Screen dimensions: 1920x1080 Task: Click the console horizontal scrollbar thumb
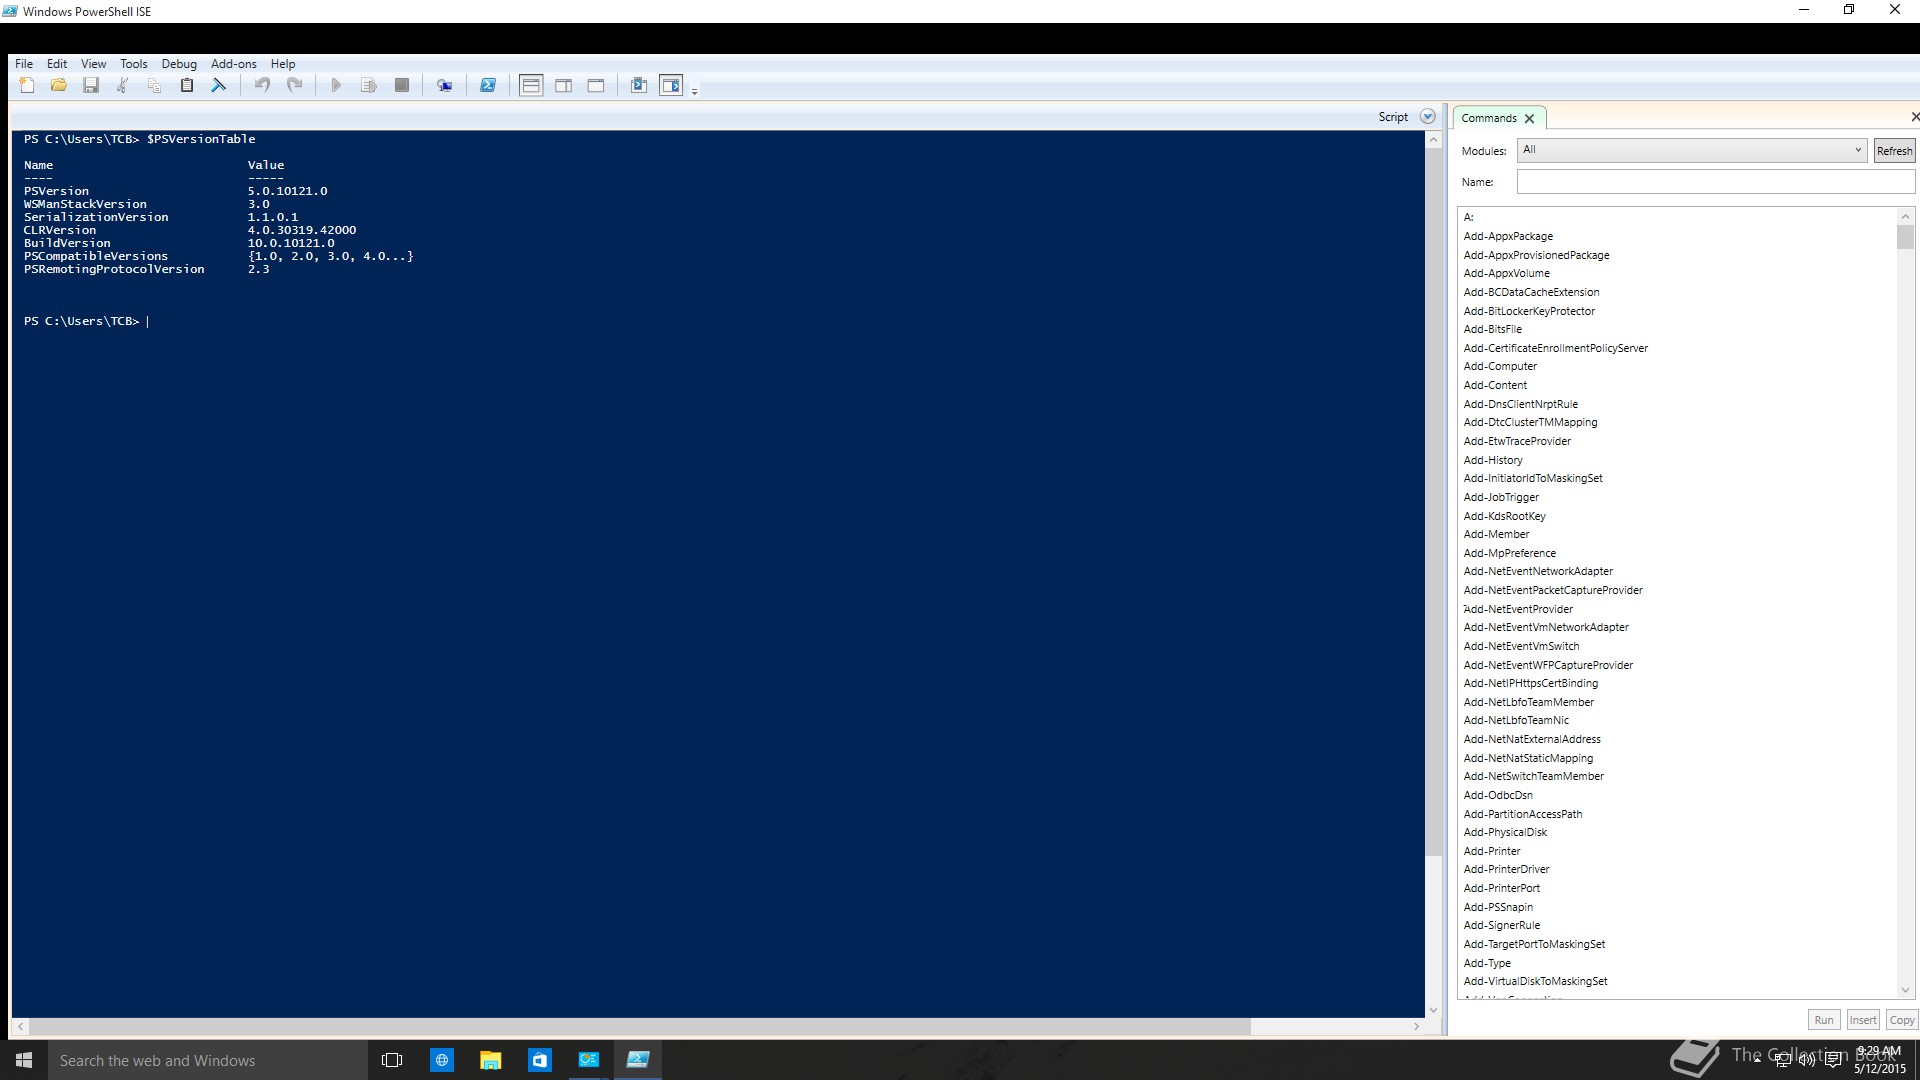coord(640,1026)
